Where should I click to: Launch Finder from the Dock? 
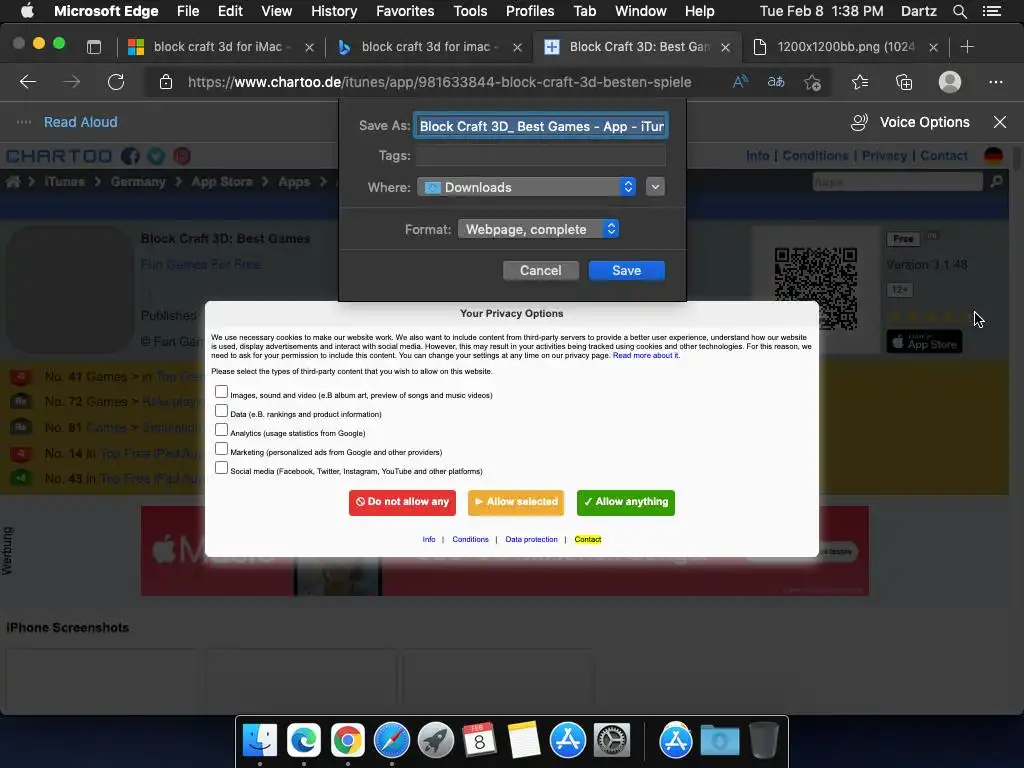click(x=260, y=740)
